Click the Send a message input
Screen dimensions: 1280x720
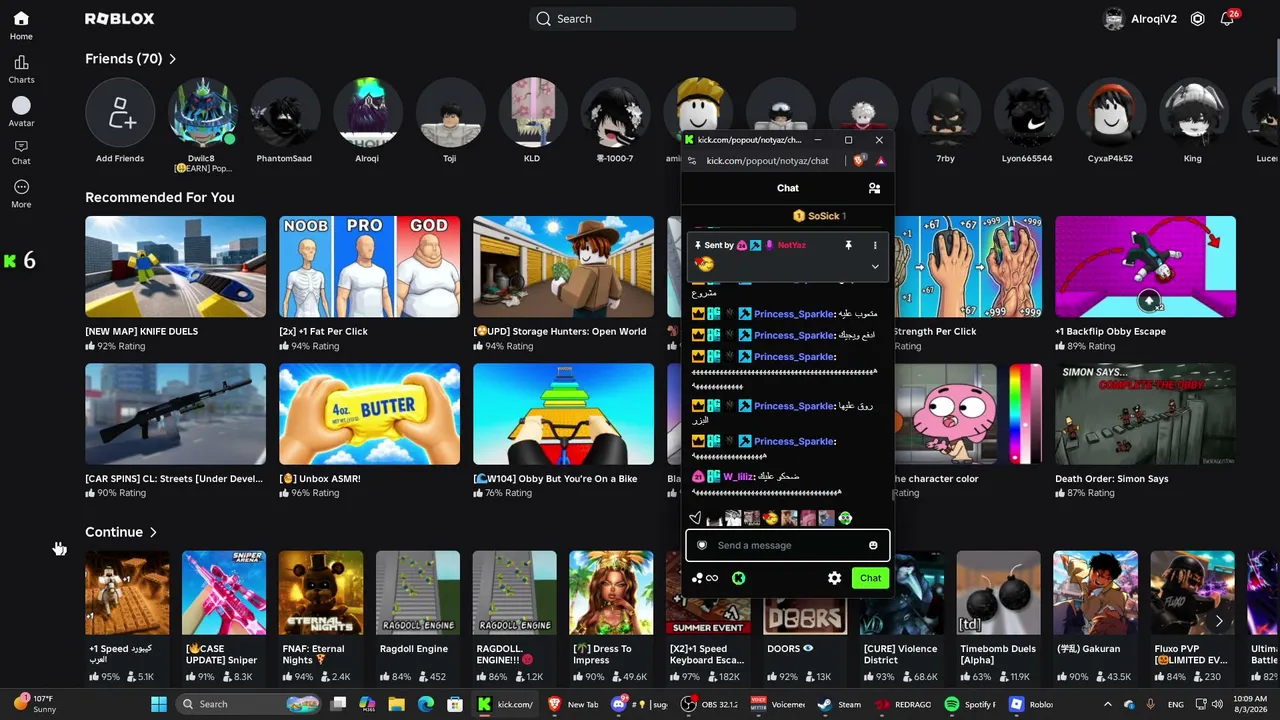point(787,545)
